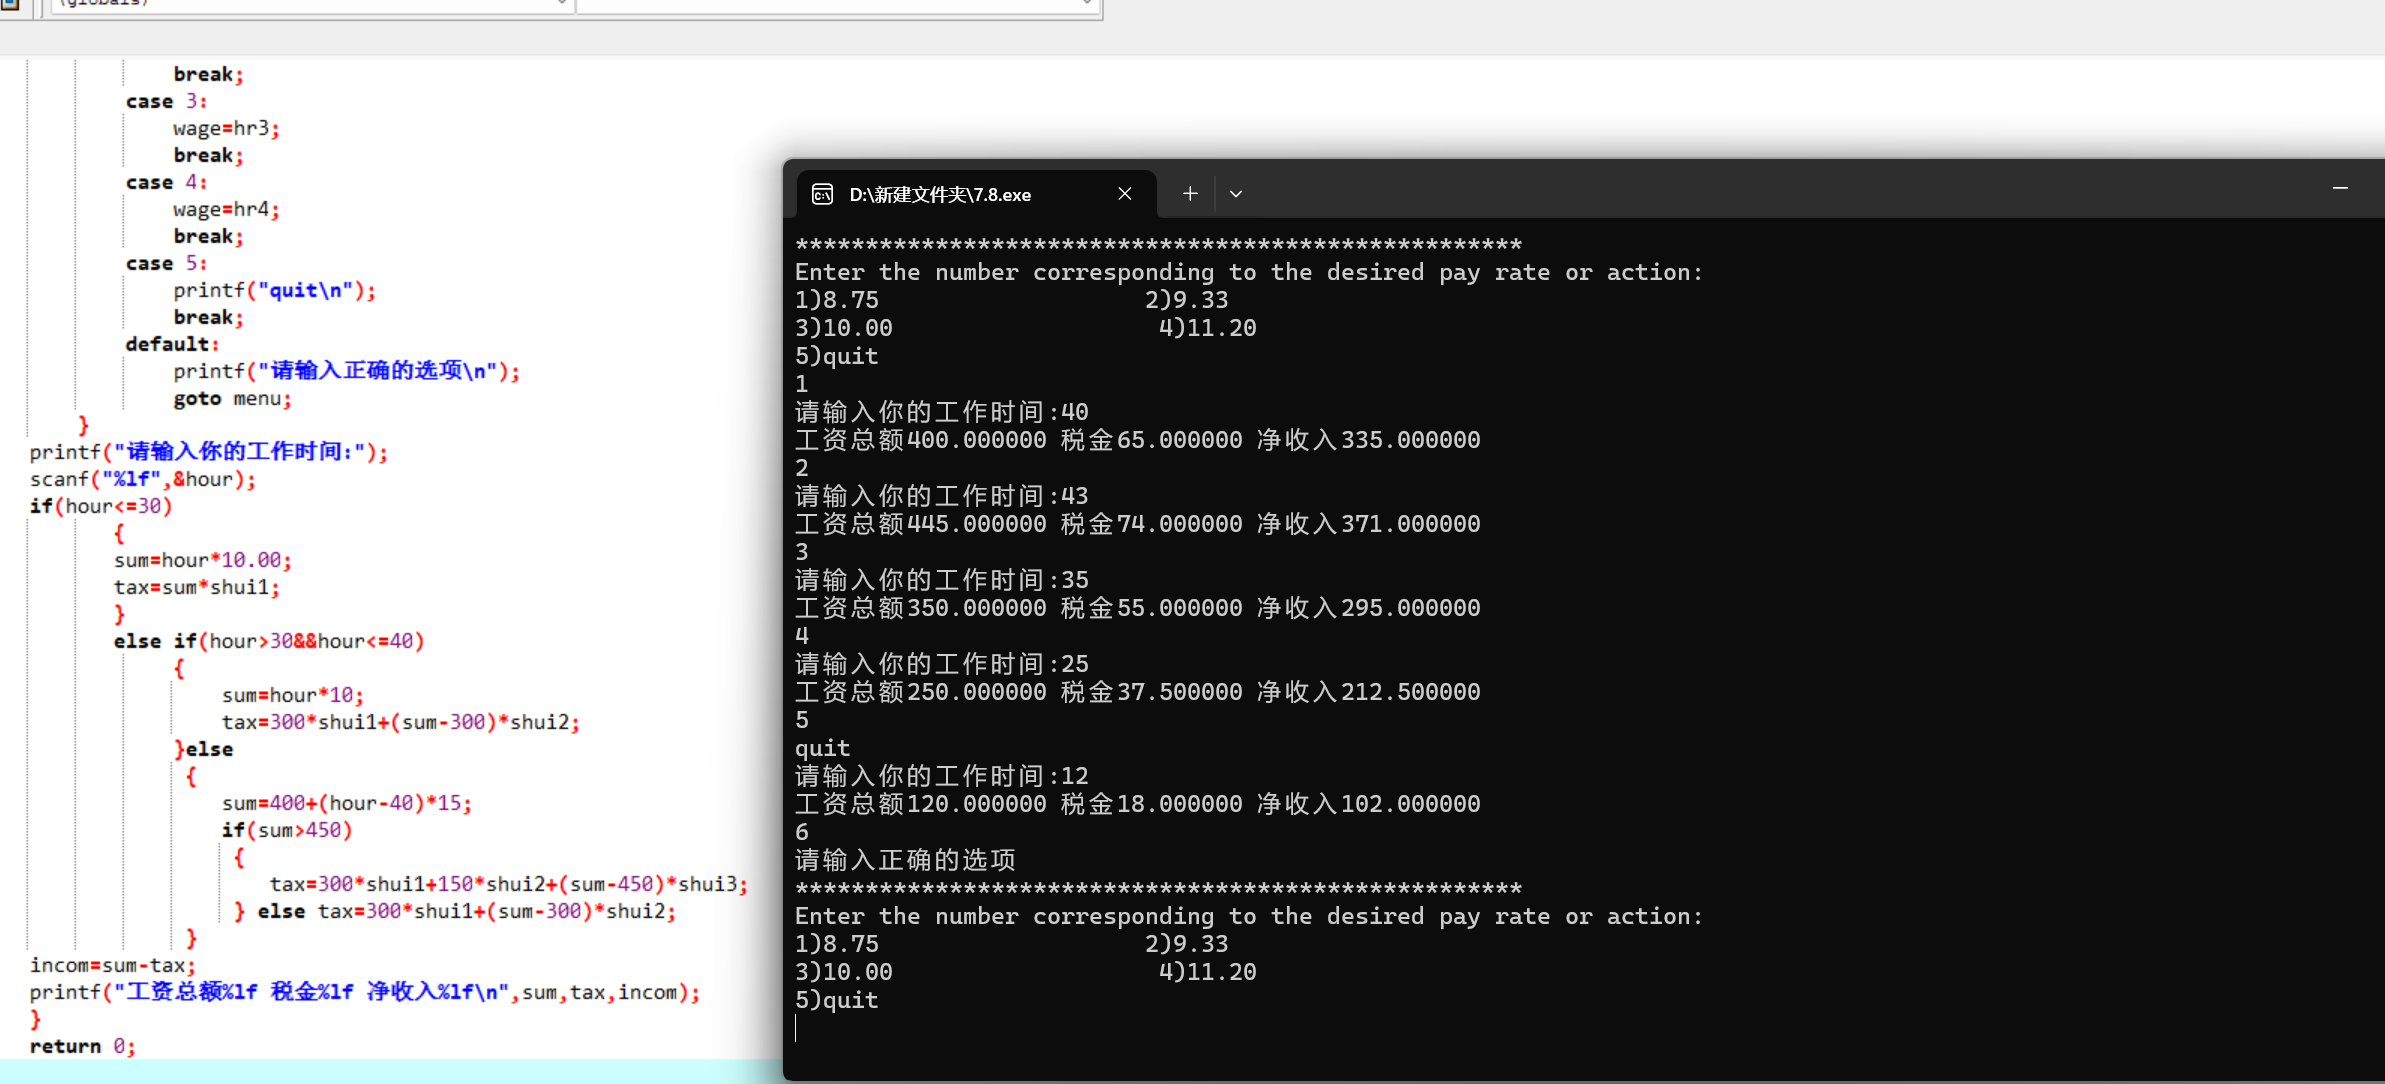The height and width of the screenshot is (1084, 2385).
Task: Click the 'incom=sum-tax;' statement
Action: (x=112, y=965)
